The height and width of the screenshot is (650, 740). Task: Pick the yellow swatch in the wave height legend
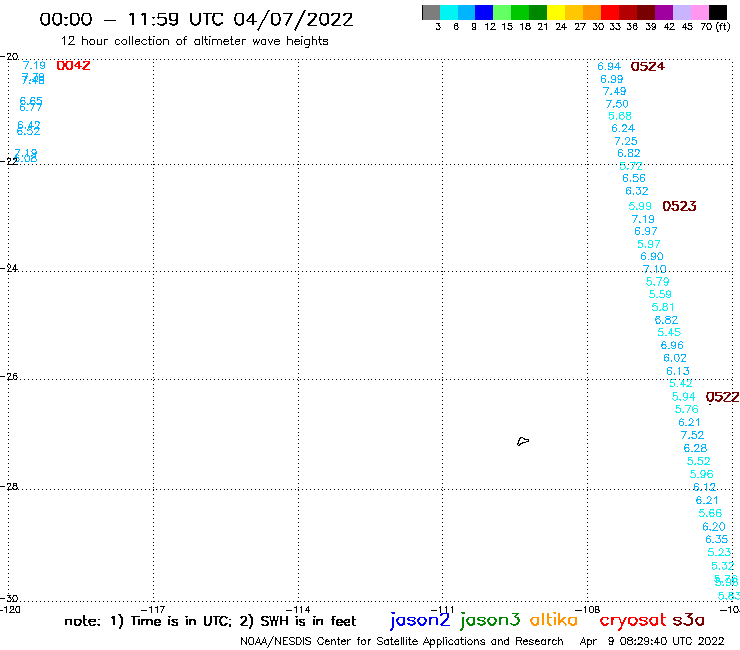click(x=556, y=12)
